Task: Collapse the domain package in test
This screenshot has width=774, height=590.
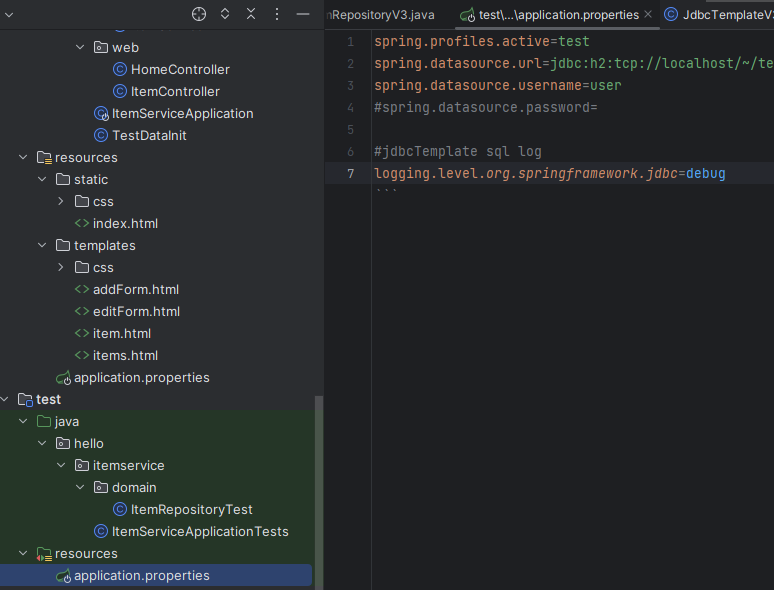Action: 80,487
